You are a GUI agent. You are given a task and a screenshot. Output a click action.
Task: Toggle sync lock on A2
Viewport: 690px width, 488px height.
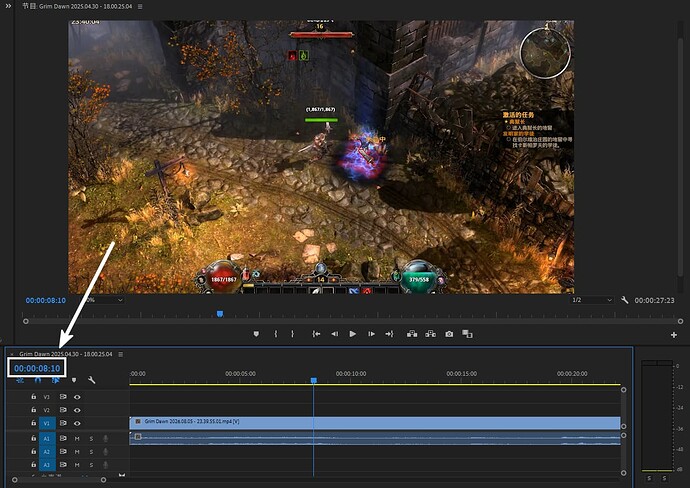[63, 451]
